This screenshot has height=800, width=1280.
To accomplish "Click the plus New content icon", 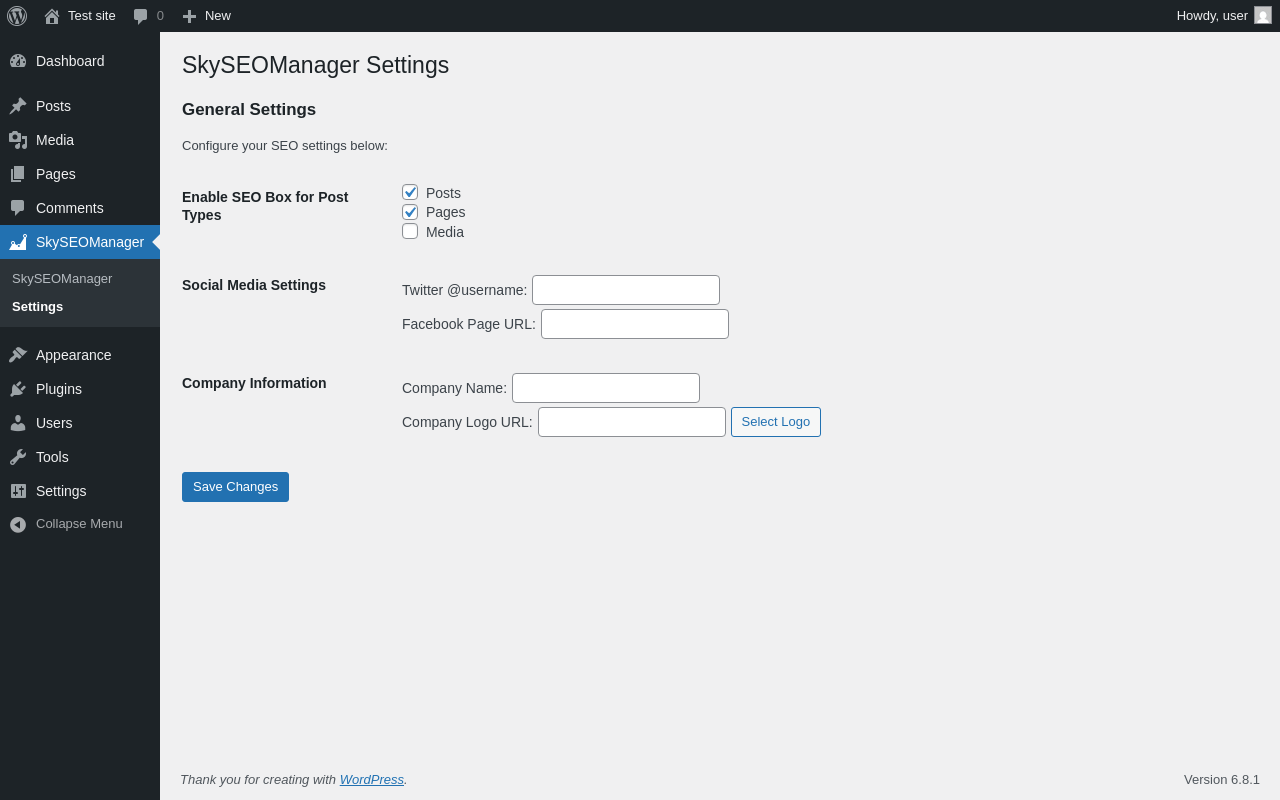I will (189, 16).
